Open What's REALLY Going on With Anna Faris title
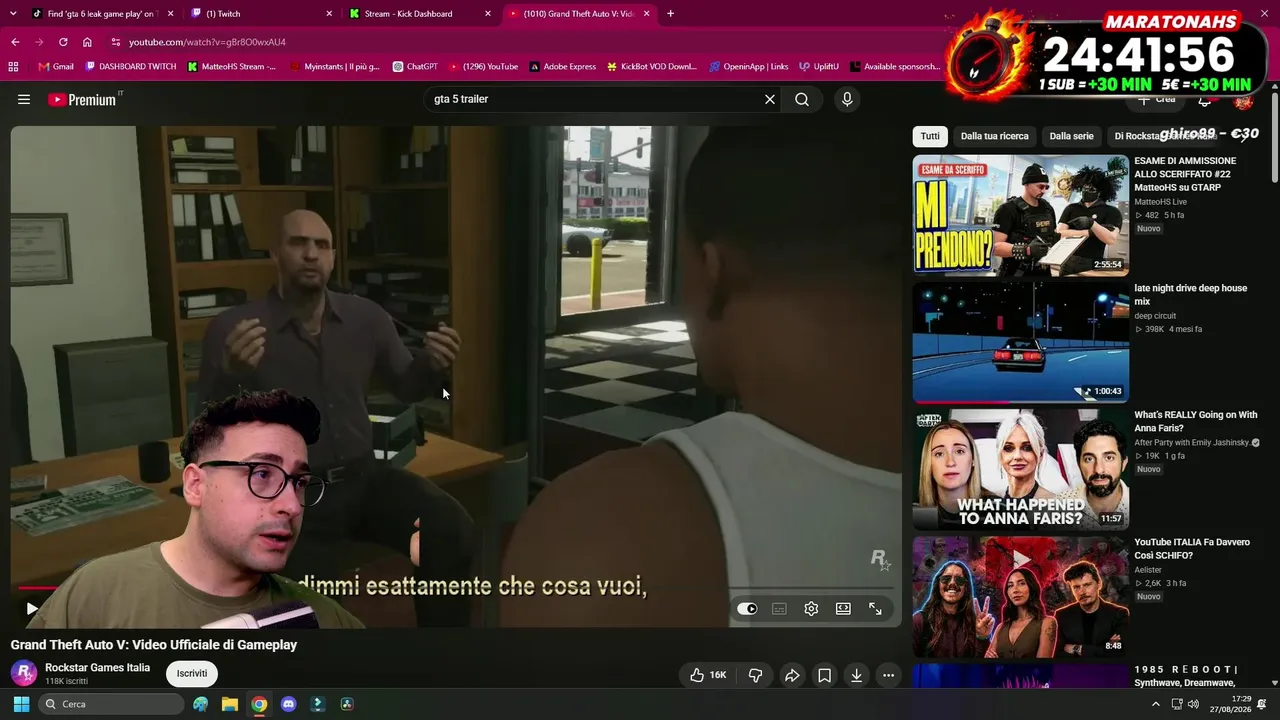1280x720 pixels. point(1195,421)
